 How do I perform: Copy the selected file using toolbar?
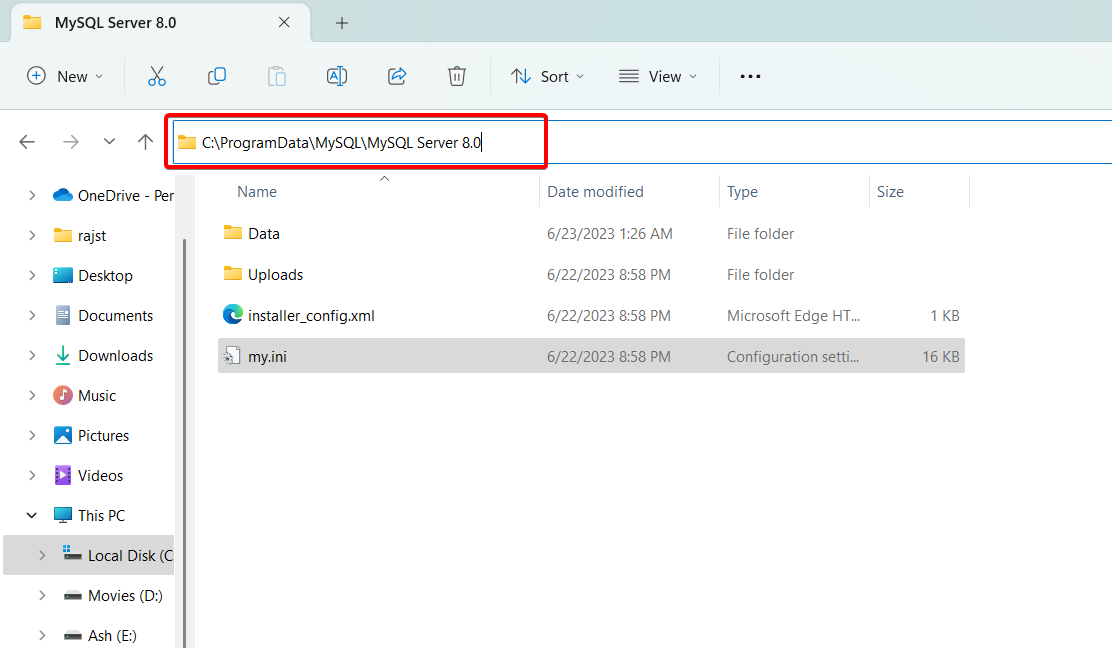pyautogui.click(x=217, y=75)
